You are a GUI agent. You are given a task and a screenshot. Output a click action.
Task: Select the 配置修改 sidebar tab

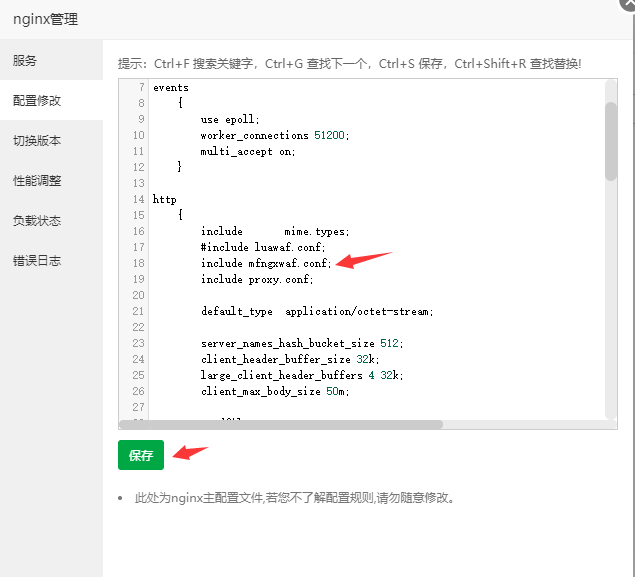pyautogui.click(x=37, y=101)
